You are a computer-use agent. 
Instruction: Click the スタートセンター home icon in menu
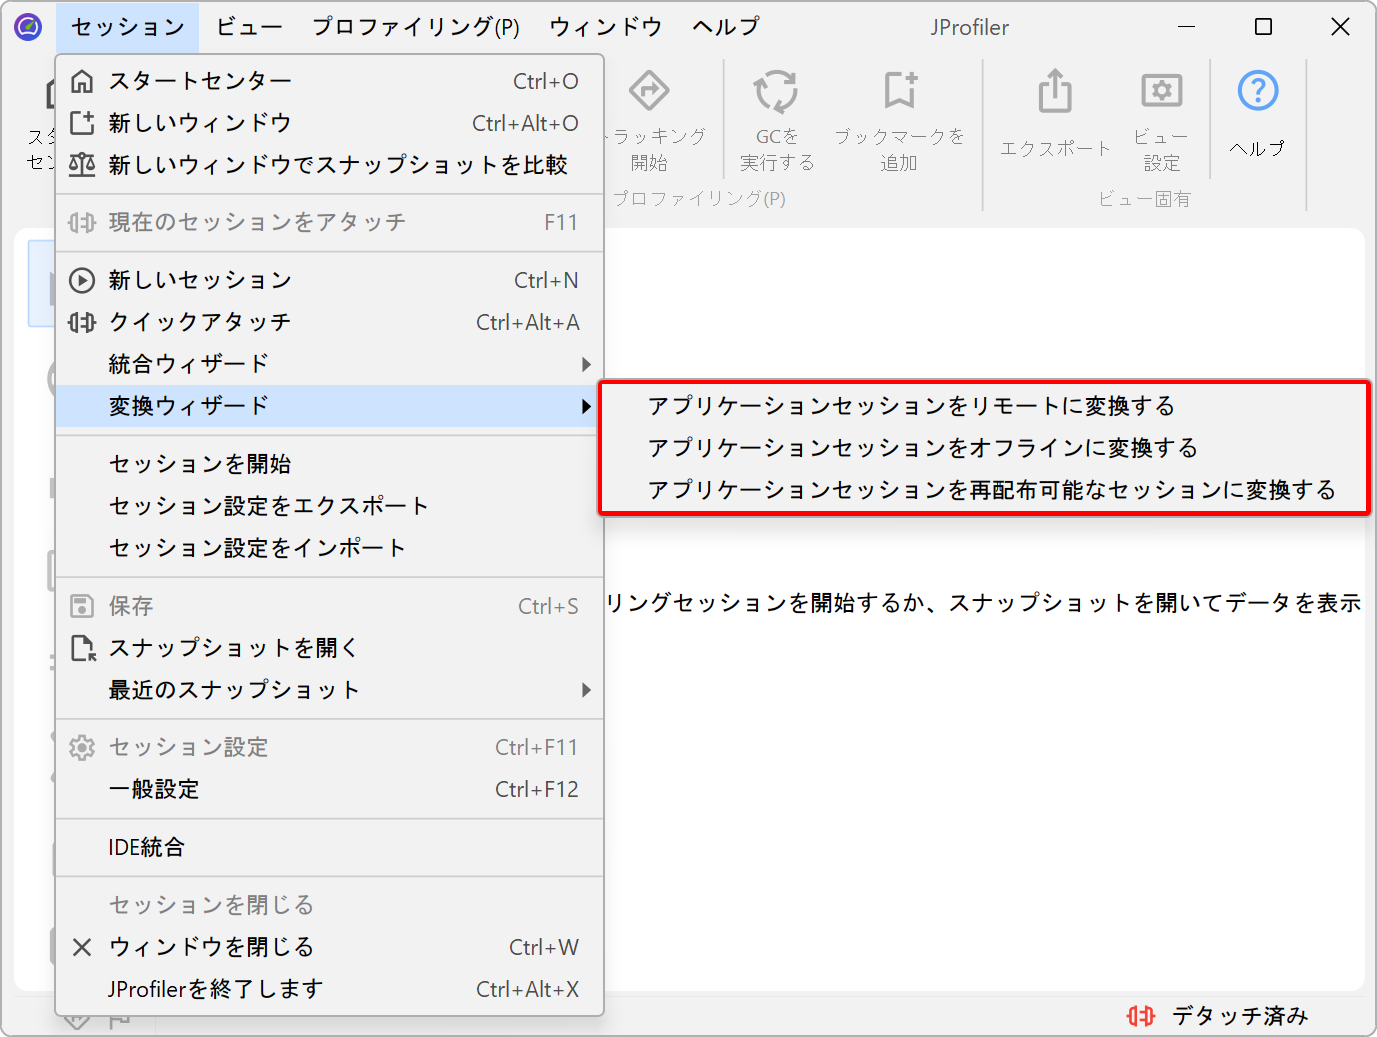(x=82, y=81)
